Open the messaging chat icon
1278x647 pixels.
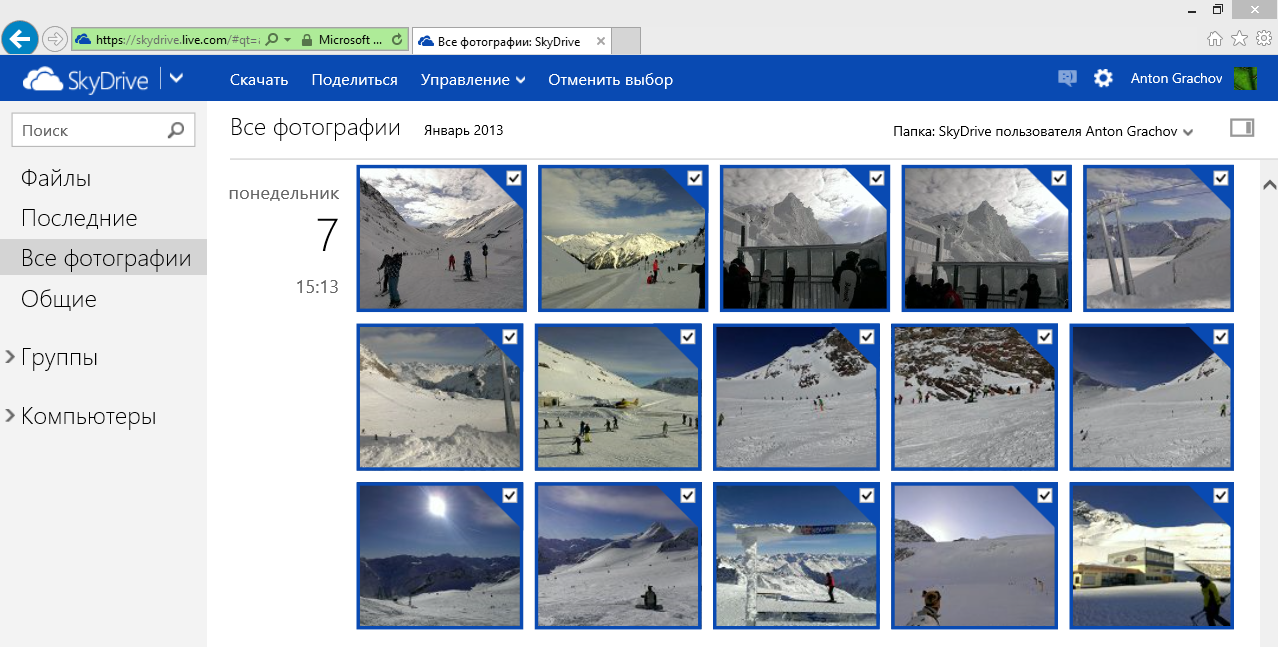coord(1067,78)
